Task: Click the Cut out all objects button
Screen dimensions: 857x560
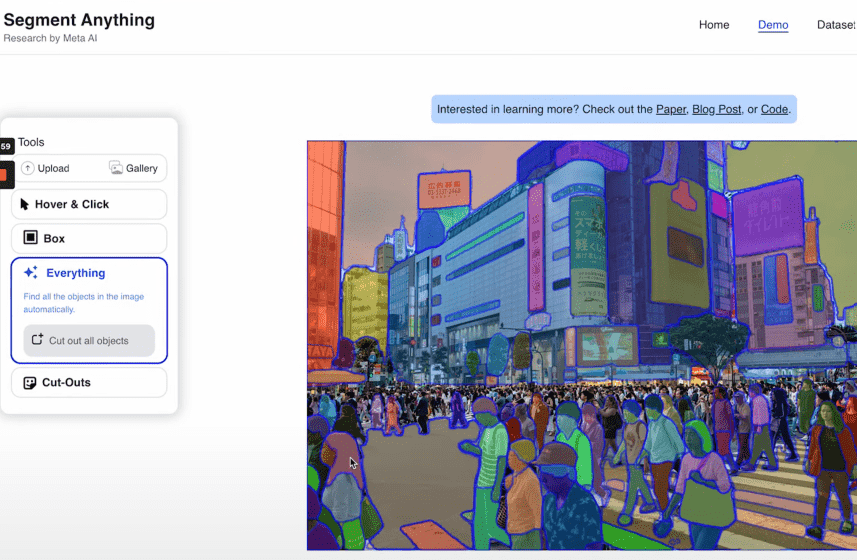Action: (x=89, y=340)
